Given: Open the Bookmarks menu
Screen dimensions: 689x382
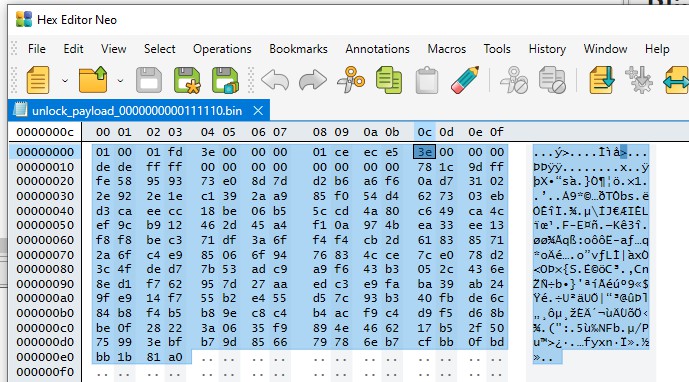Looking at the screenshot, I should 298,49.
